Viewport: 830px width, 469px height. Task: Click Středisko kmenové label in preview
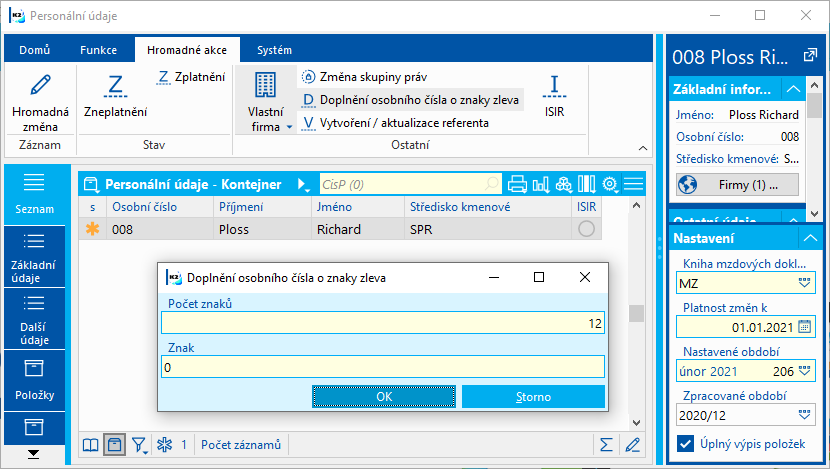point(727,159)
